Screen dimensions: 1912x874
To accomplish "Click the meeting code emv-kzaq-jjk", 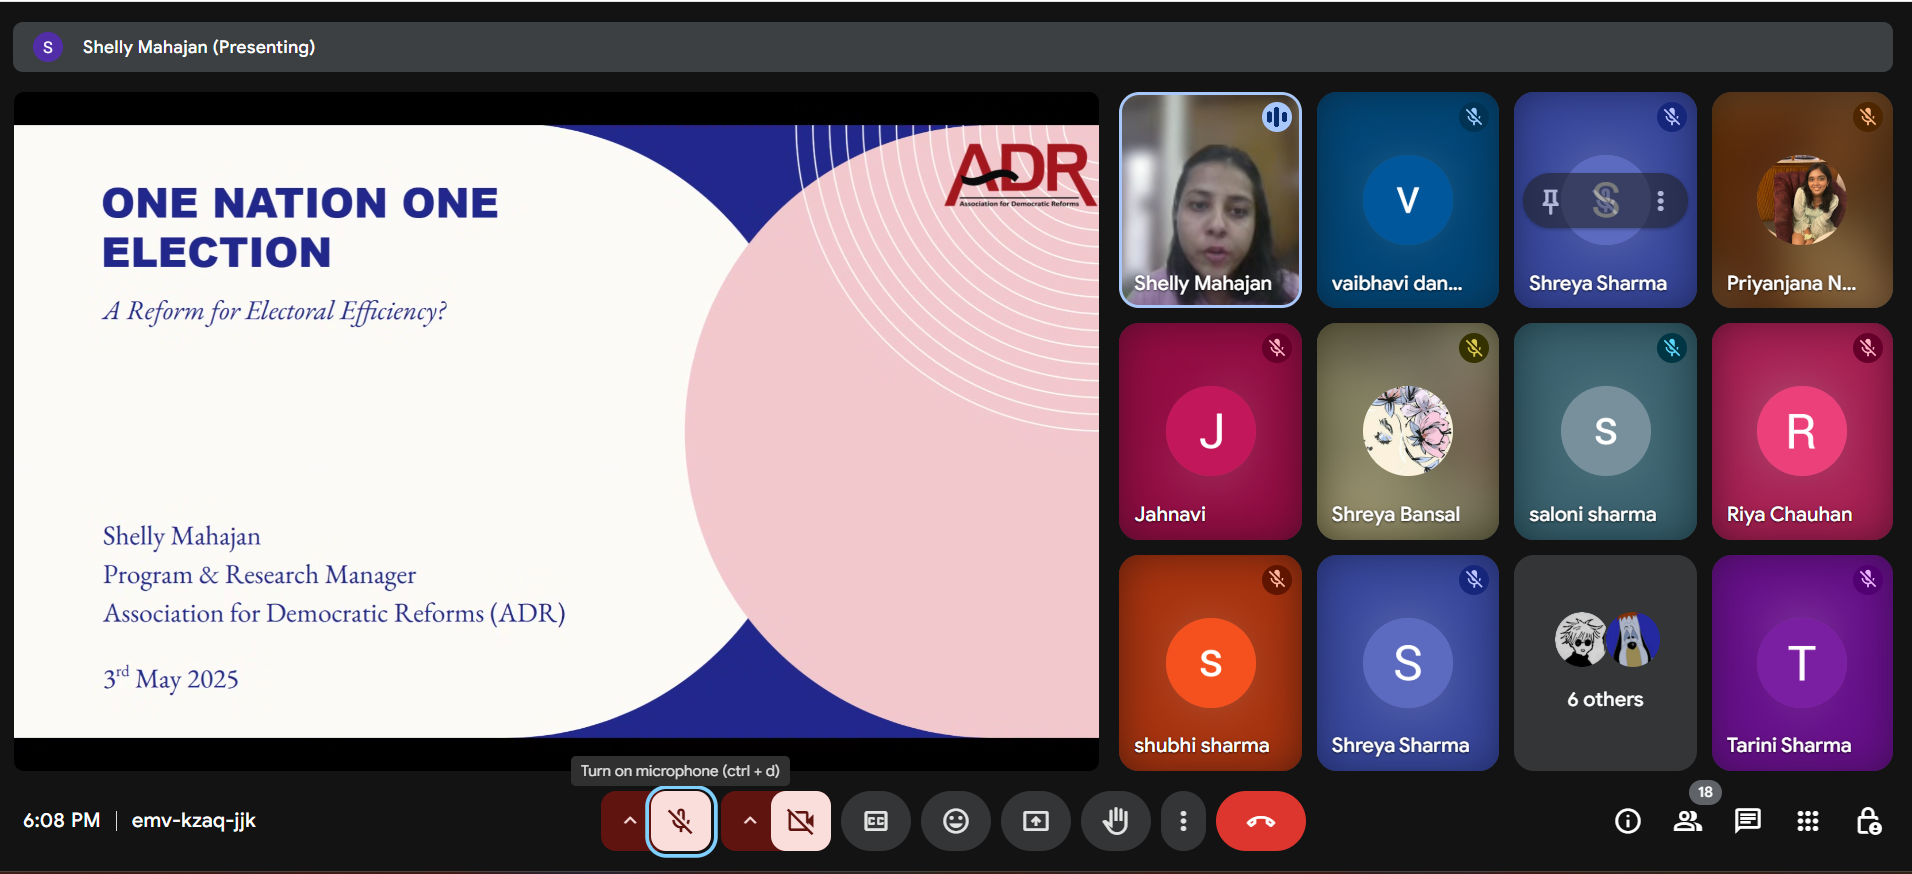I will click(194, 821).
